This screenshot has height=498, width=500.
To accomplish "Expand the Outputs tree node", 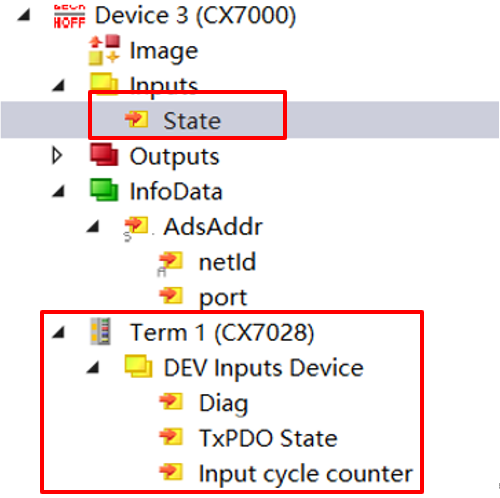I will click(57, 156).
